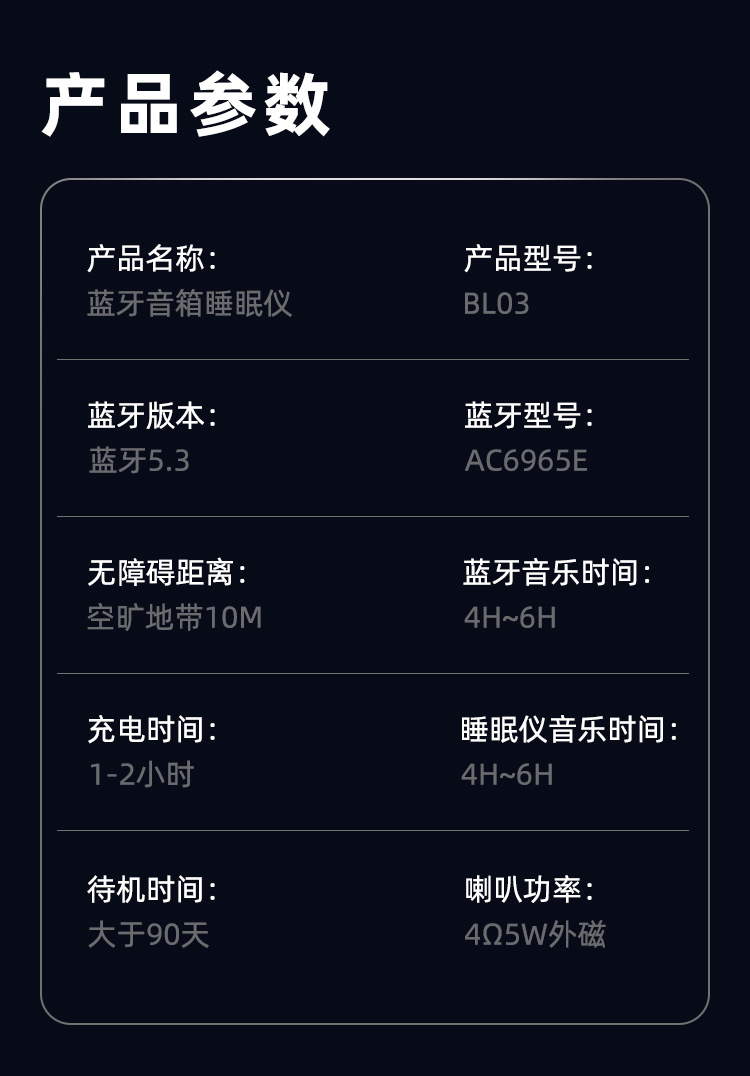The width and height of the screenshot is (750, 1076).
Task: Select the 产品名称 label
Action: (x=152, y=259)
